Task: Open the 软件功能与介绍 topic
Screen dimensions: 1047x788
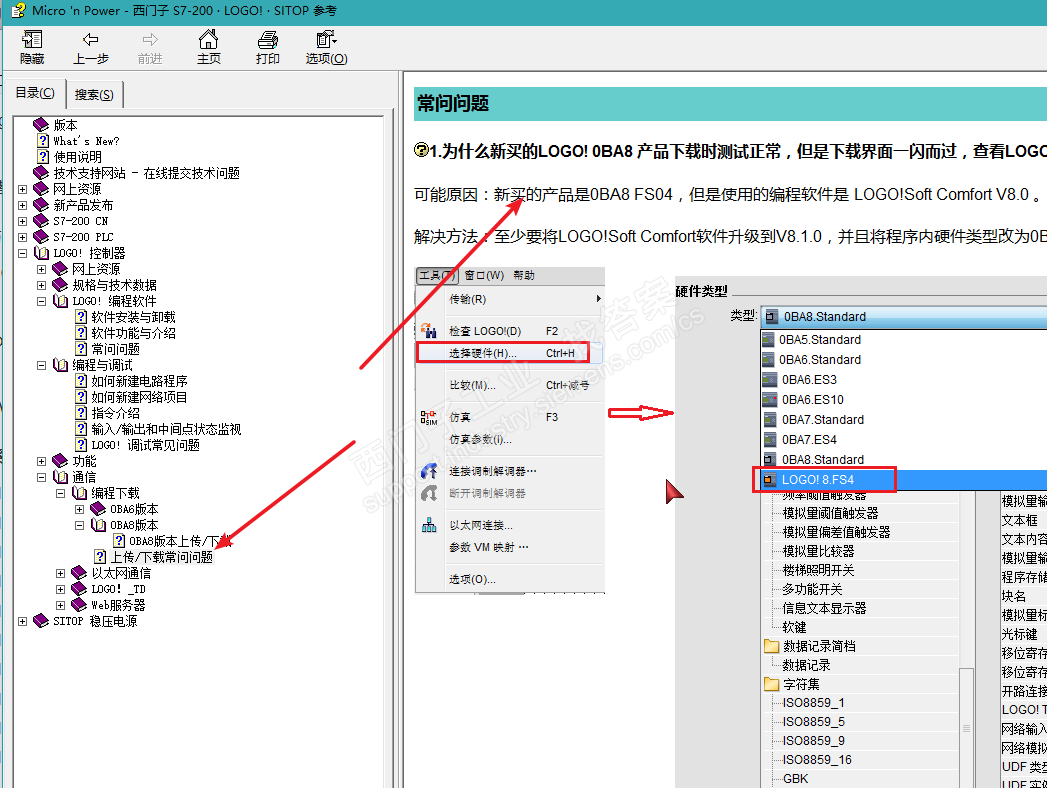Action: tap(134, 333)
